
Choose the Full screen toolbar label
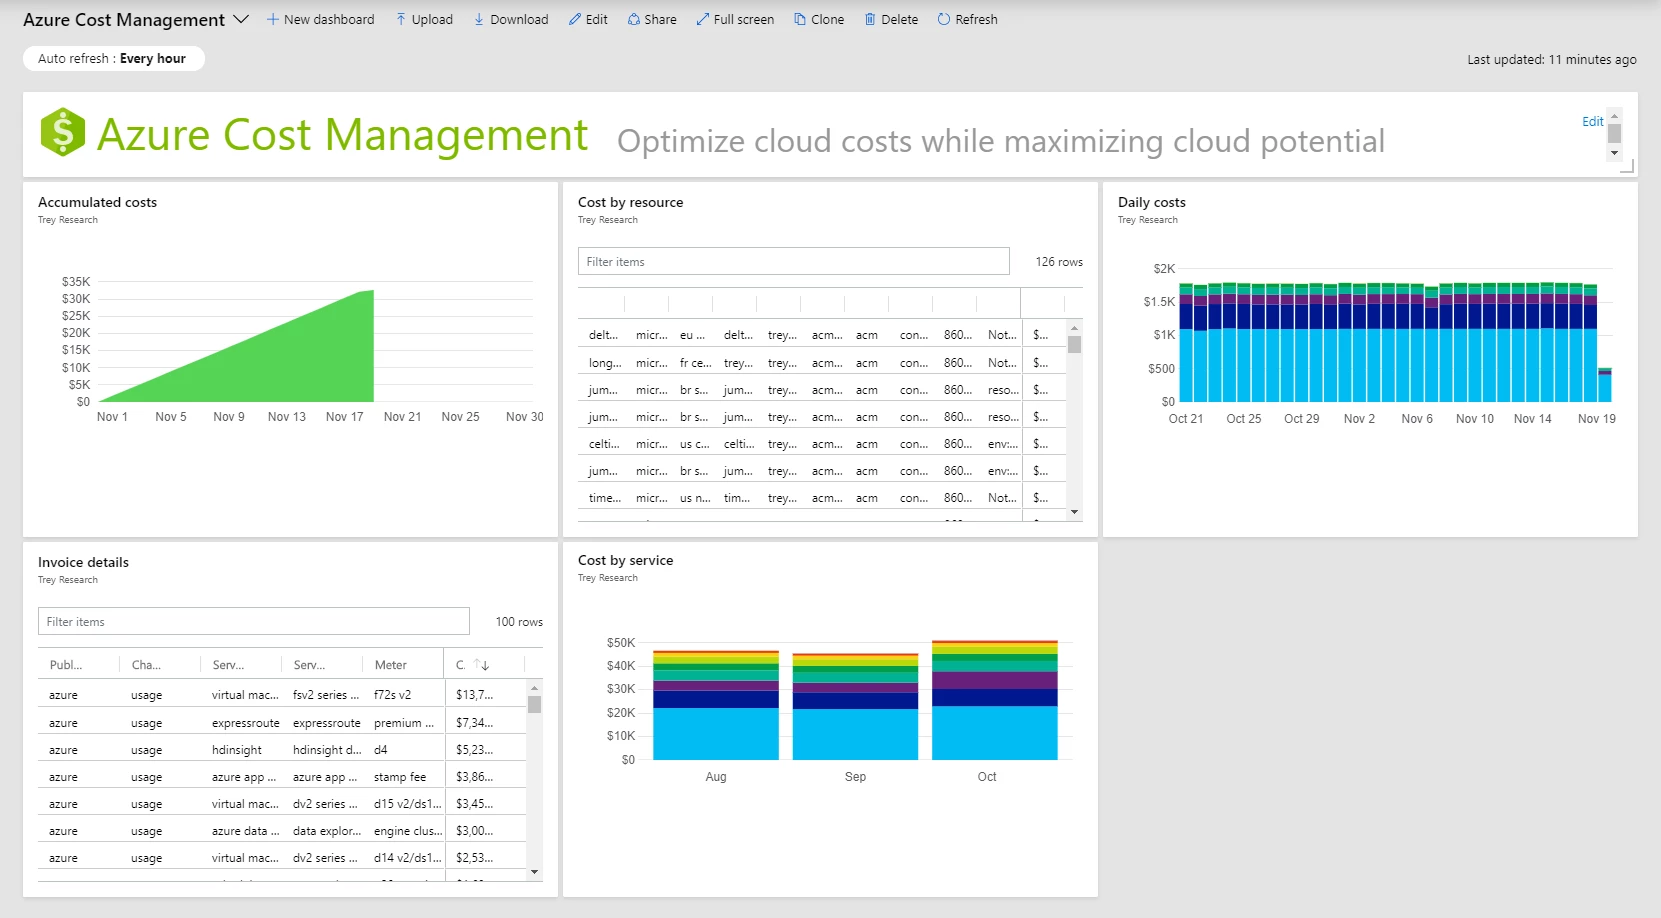click(x=744, y=19)
